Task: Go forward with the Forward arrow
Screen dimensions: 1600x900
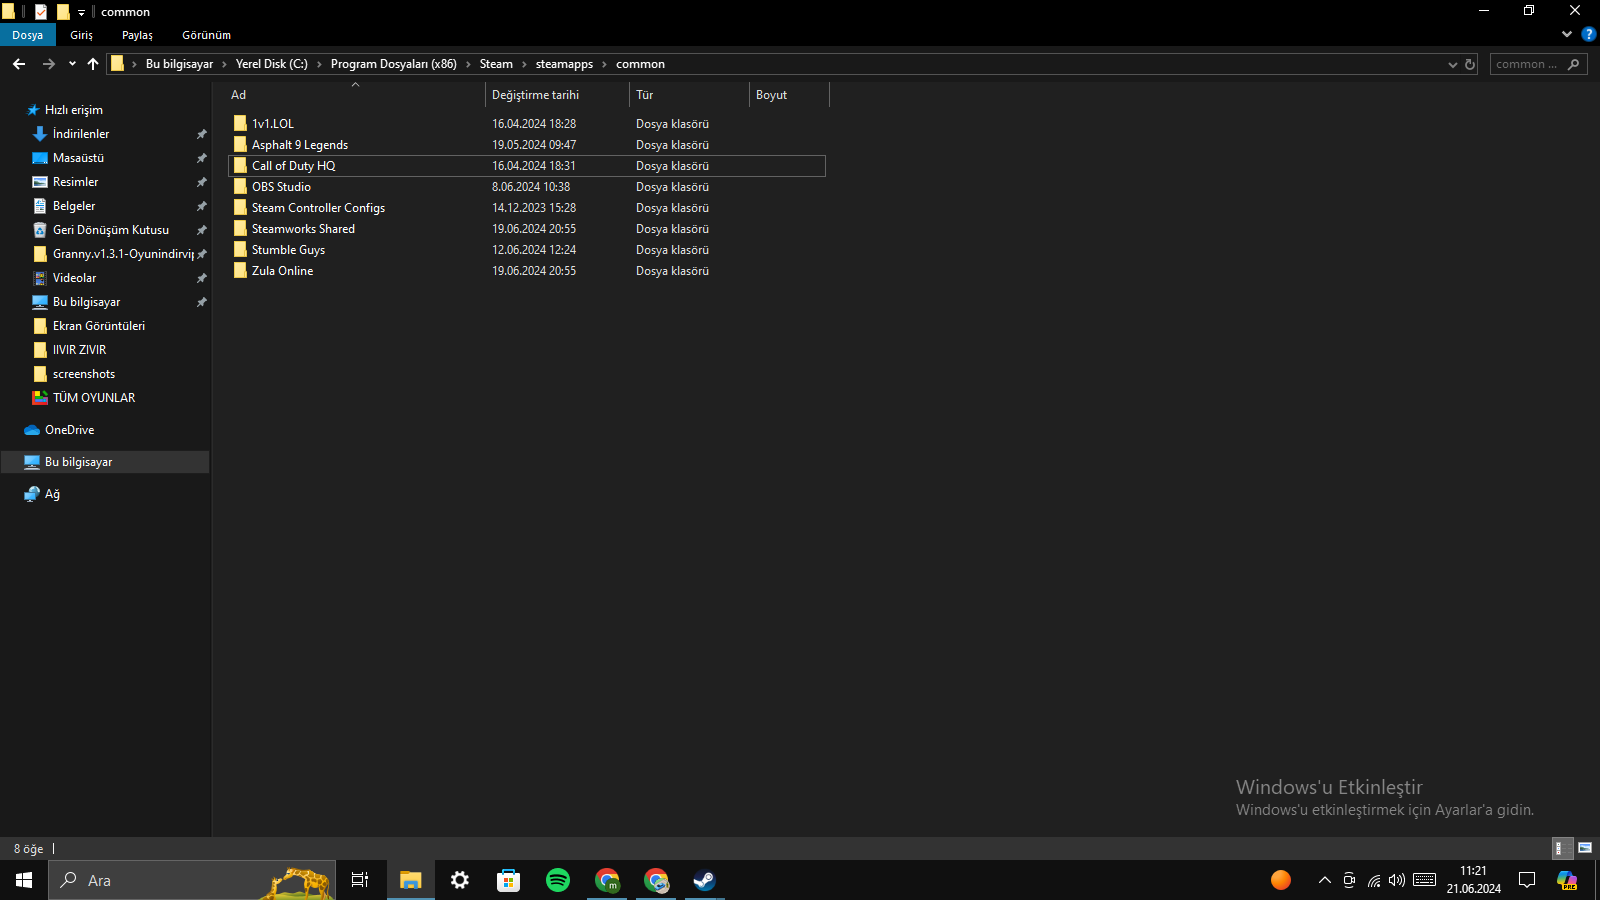Action: tap(48, 64)
